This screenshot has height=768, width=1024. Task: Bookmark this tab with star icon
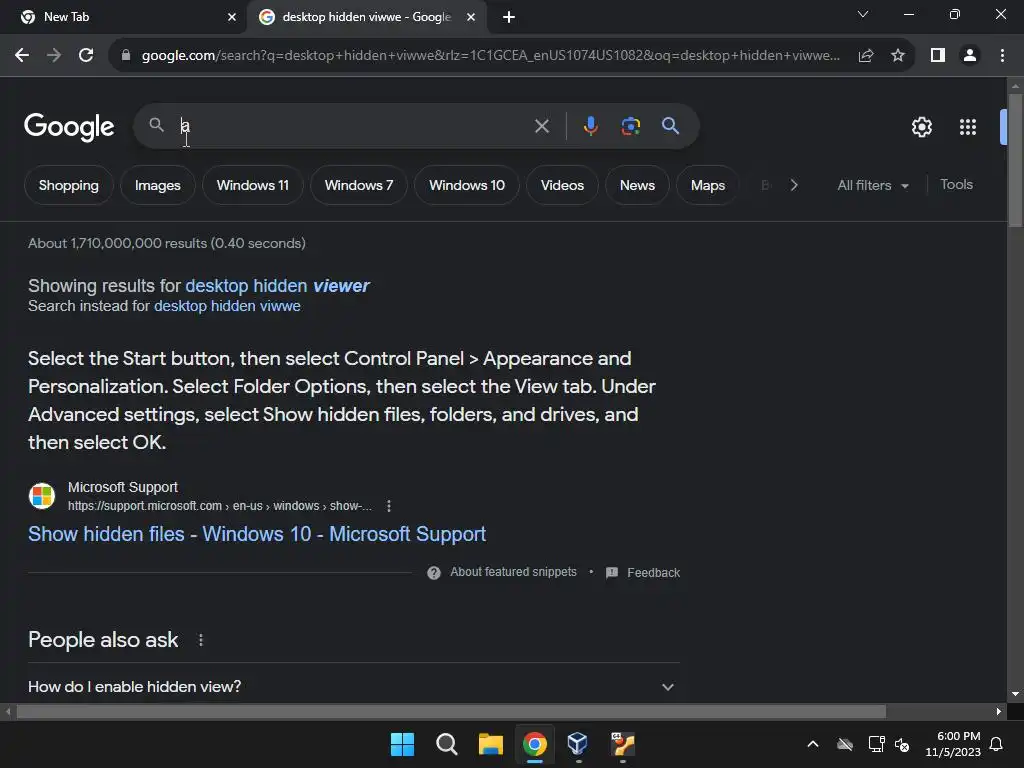click(x=898, y=56)
